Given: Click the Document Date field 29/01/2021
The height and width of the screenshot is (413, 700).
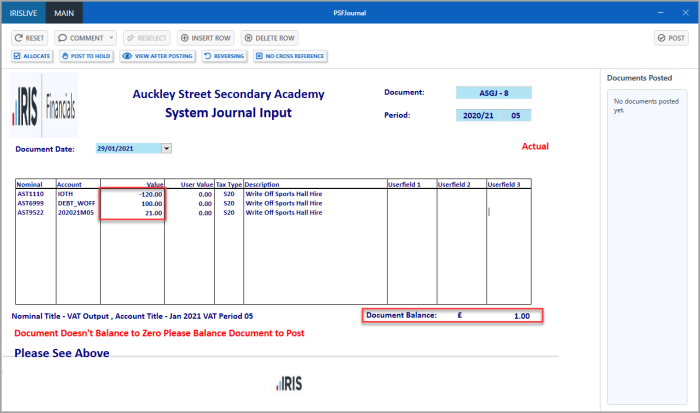Looking at the screenshot, I should point(127,149).
